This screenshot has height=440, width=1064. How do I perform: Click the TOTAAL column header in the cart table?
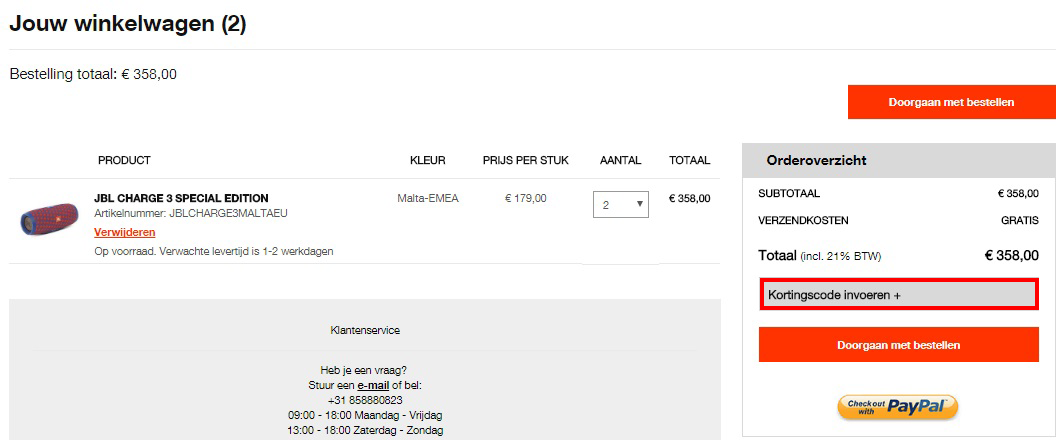click(689, 160)
